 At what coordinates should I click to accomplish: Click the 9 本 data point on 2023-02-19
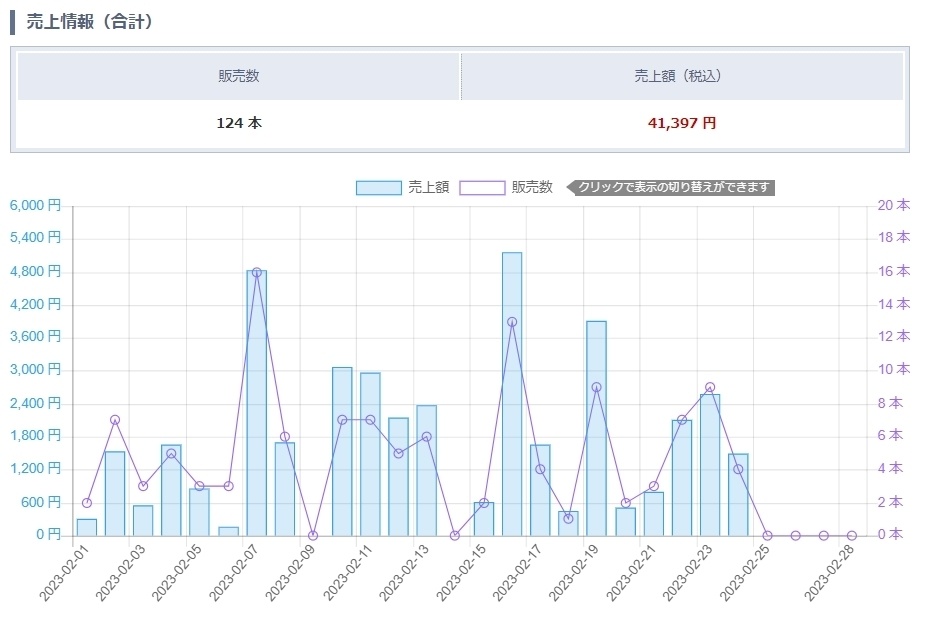(596, 387)
